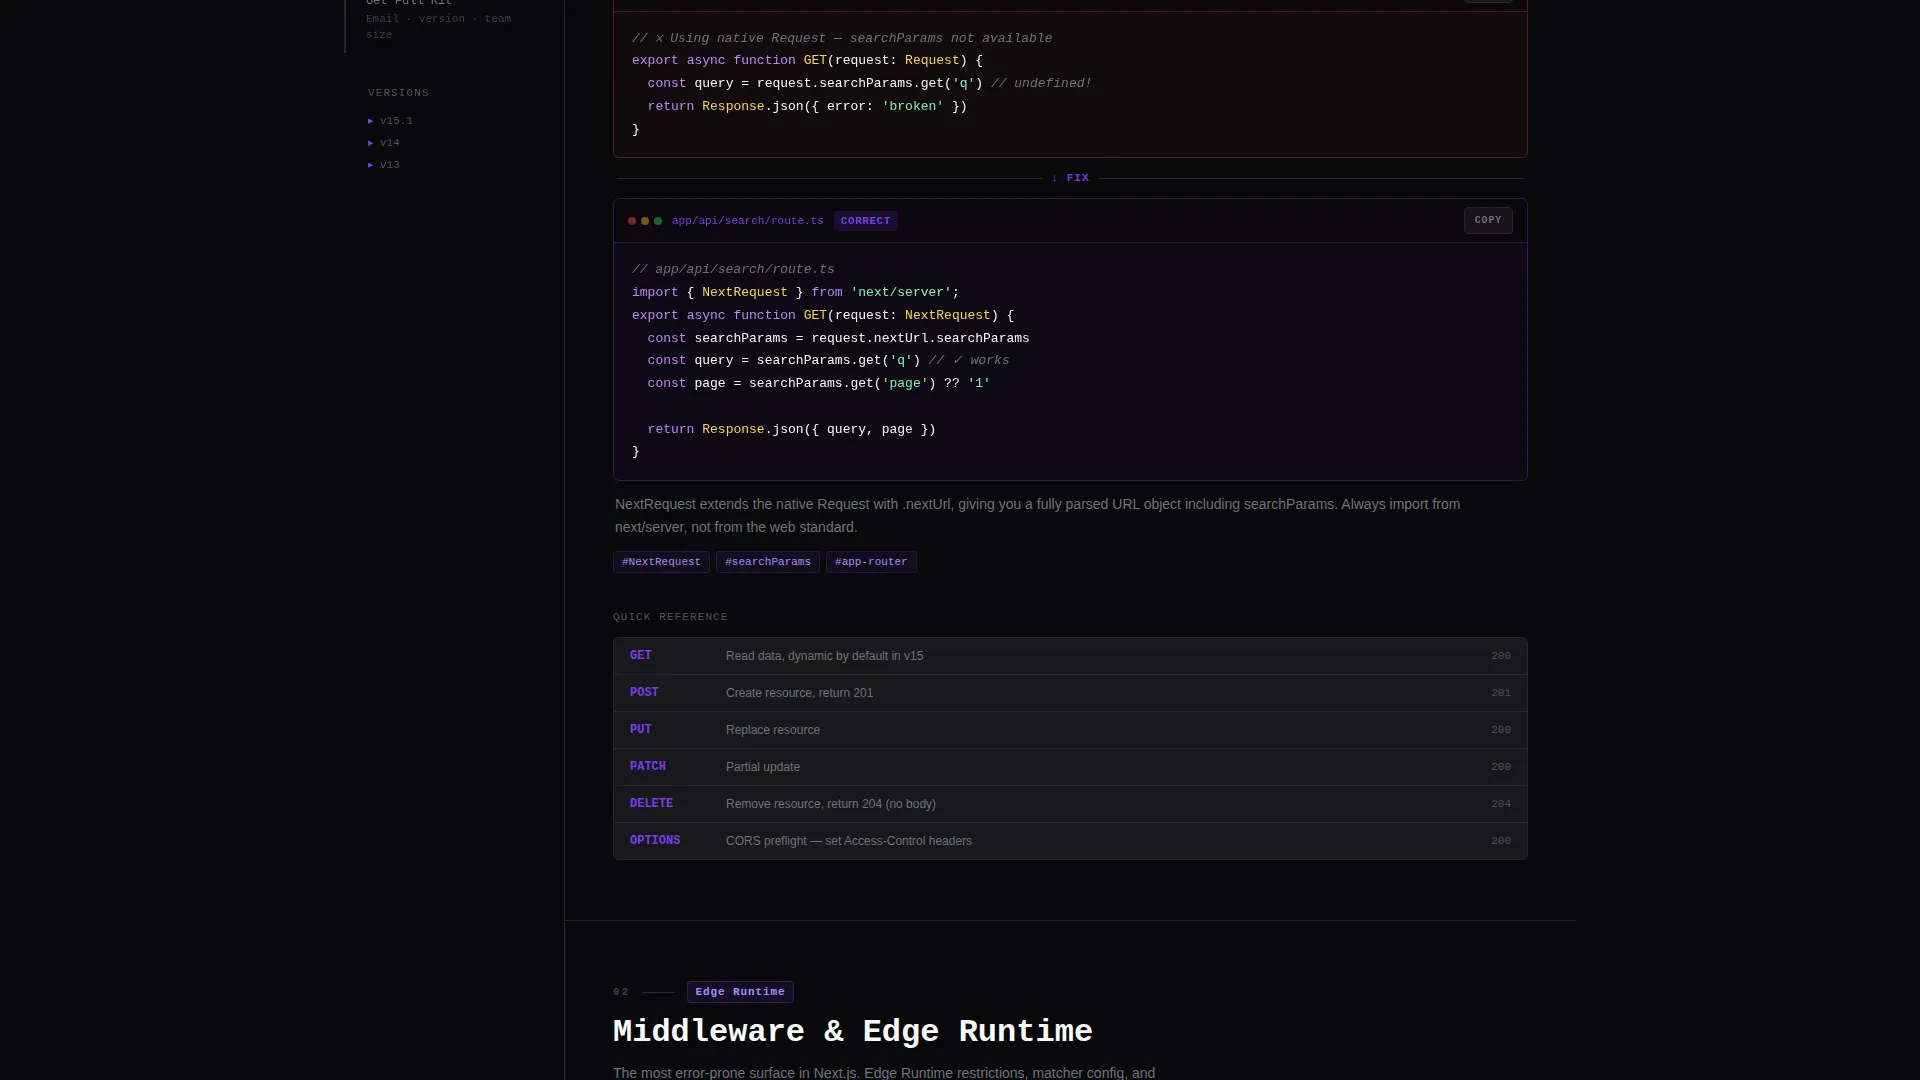
Task: Click the VERSIONS sidebar heading
Action: coord(398,93)
